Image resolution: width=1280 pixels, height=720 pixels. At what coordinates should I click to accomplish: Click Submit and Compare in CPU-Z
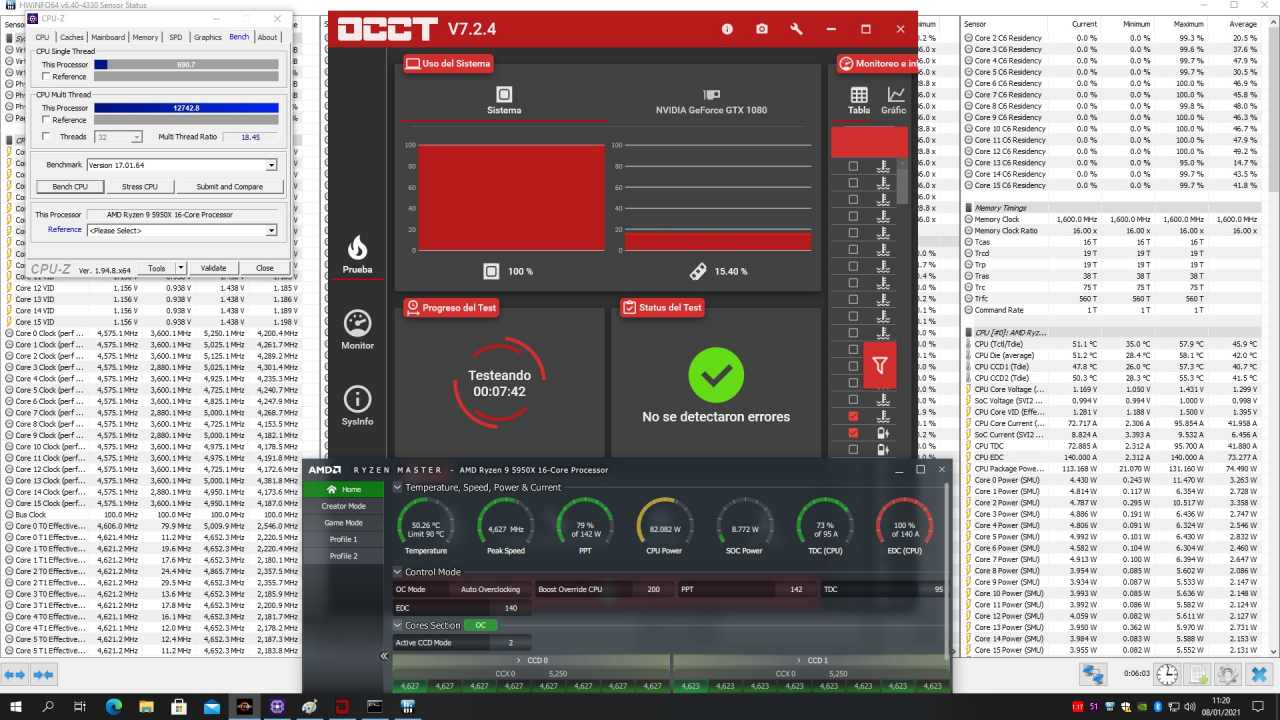click(230, 186)
